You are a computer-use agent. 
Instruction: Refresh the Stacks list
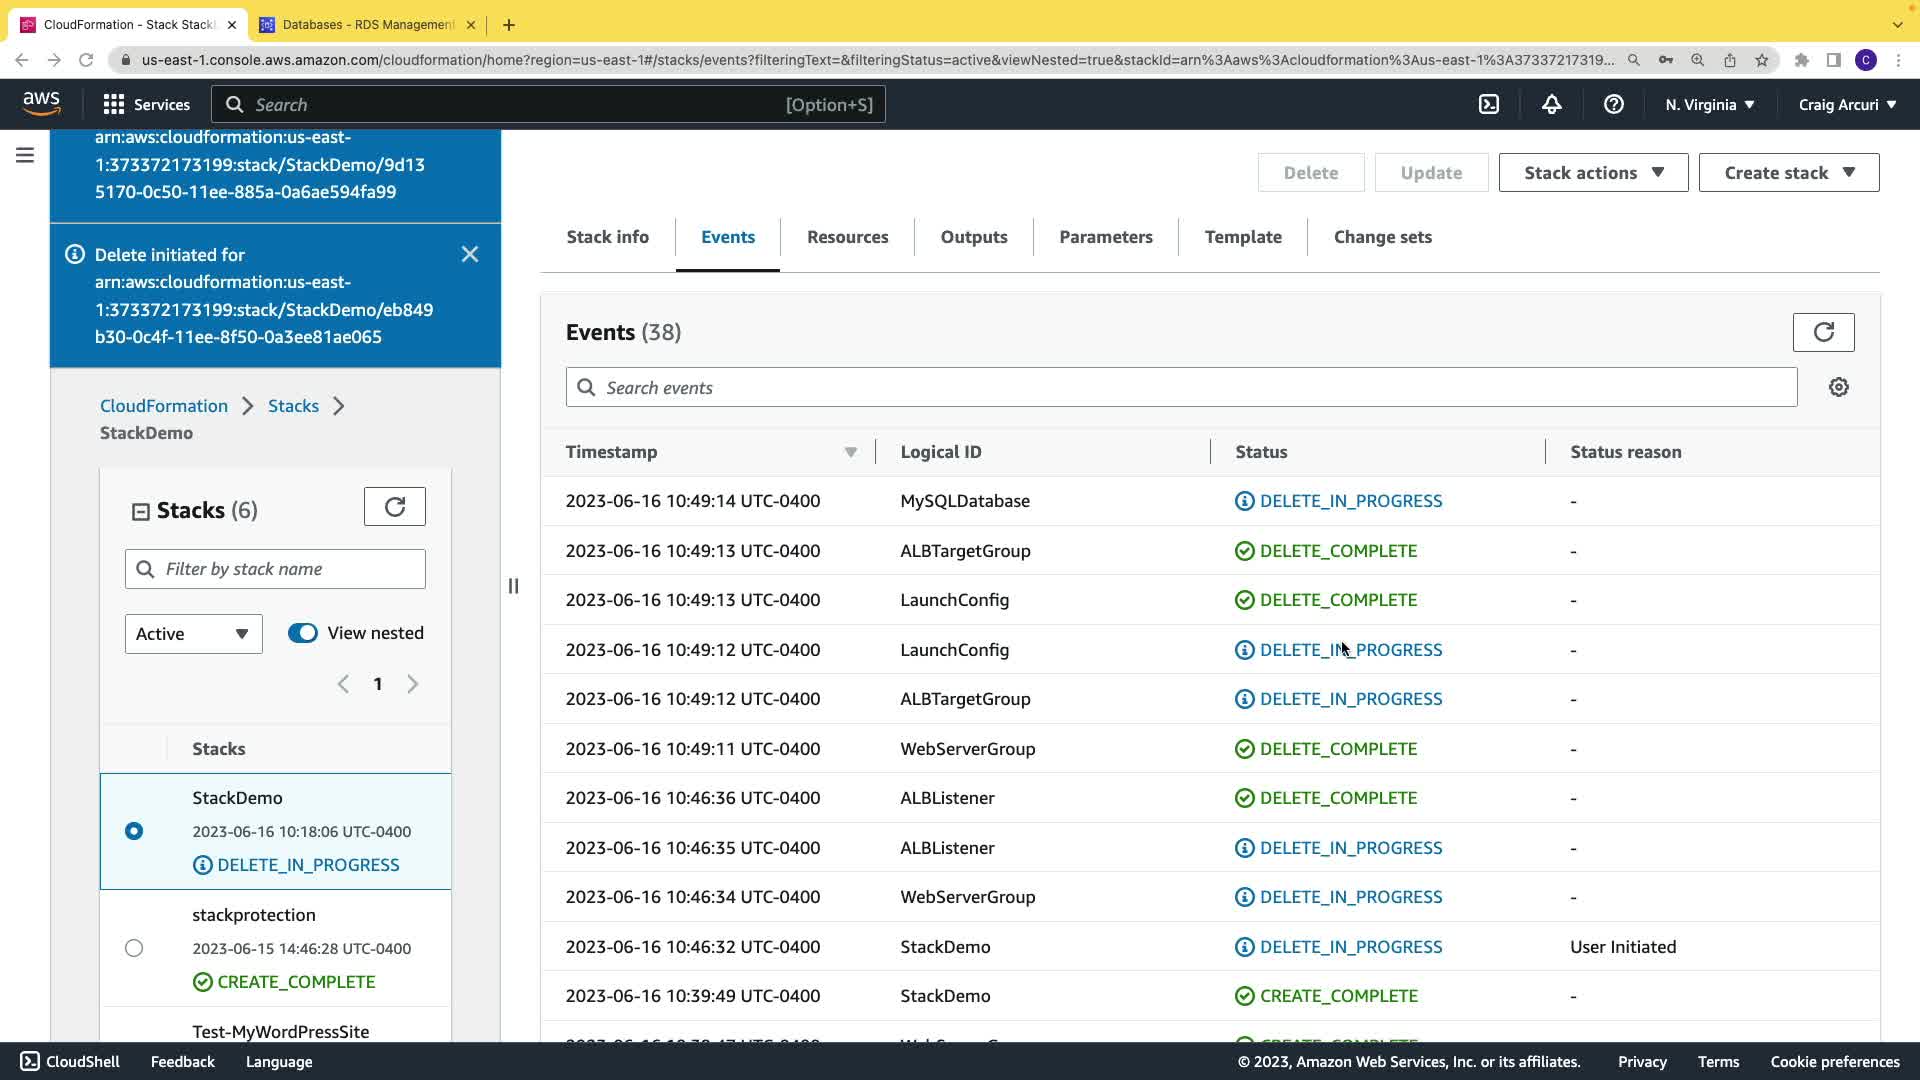click(x=394, y=507)
